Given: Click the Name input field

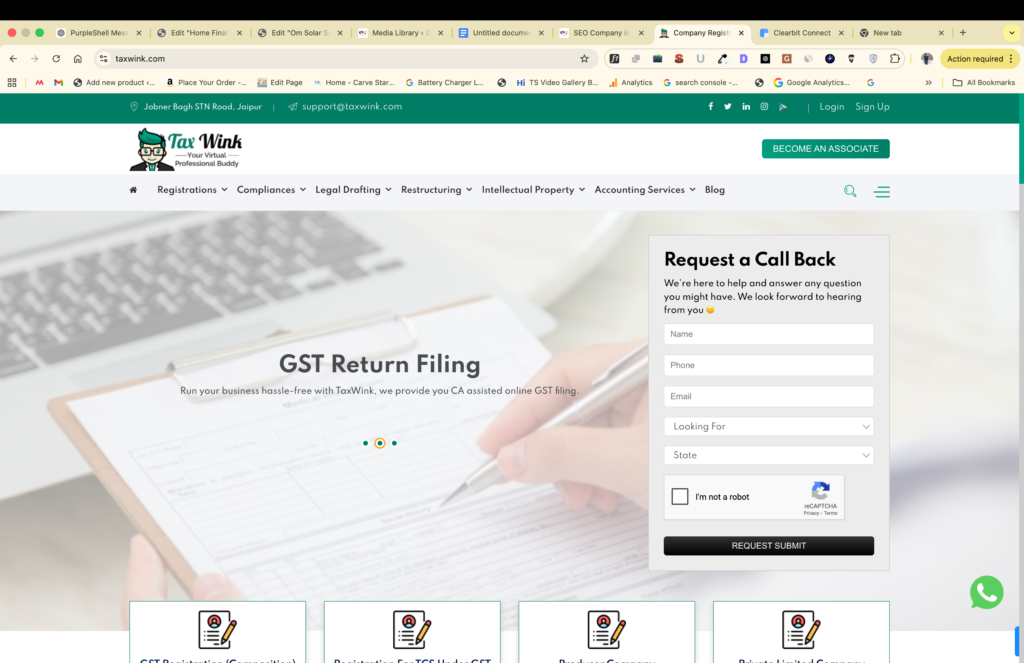Looking at the screenshot, I should click(x=768, y=334).
